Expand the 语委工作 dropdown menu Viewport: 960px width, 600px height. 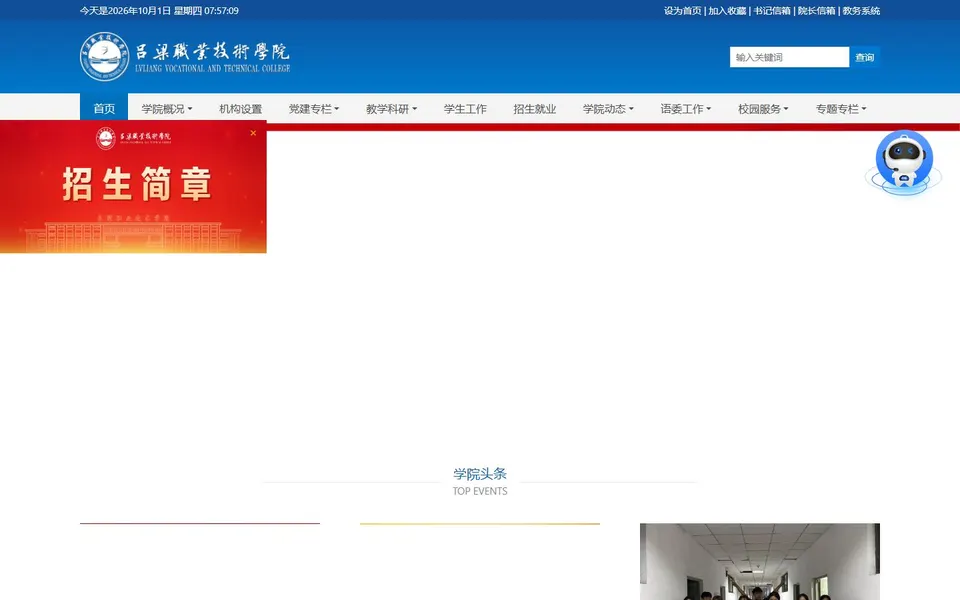coord(686,108)
